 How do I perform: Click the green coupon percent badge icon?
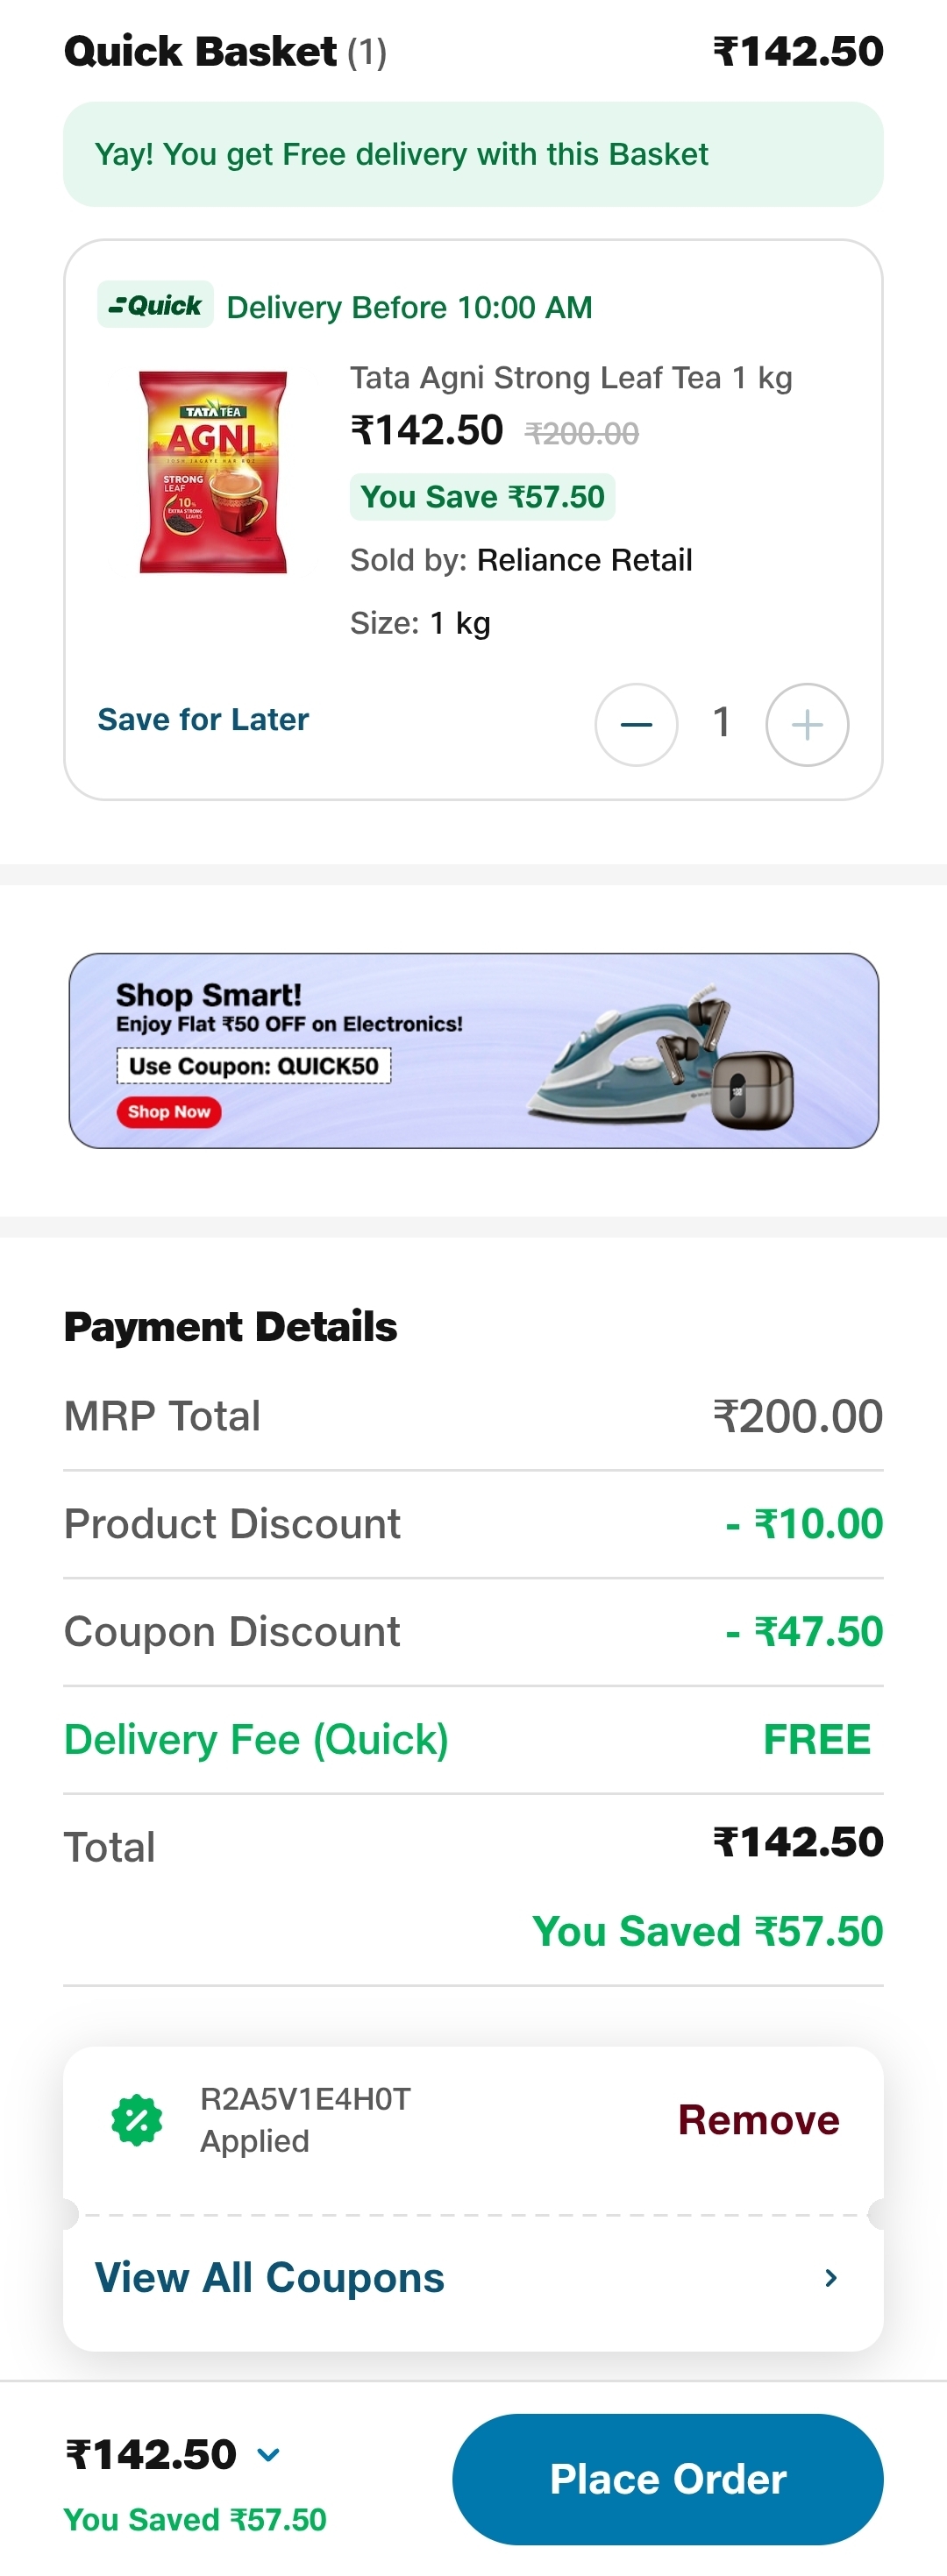point(137,2120)
